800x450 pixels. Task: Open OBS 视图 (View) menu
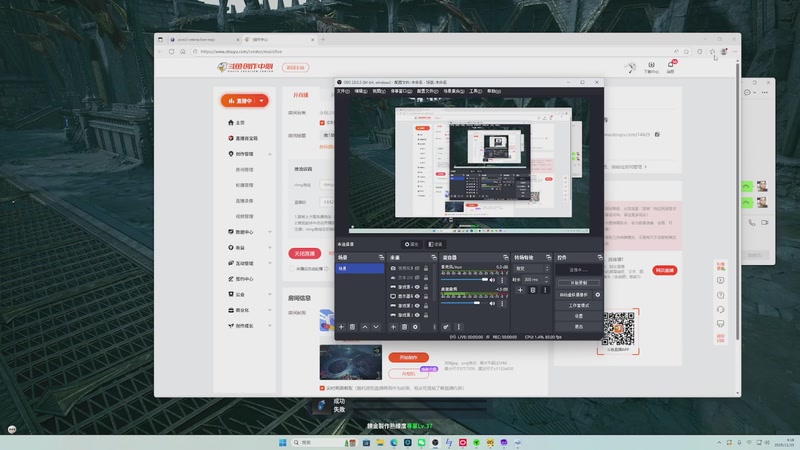pos(379,91)
